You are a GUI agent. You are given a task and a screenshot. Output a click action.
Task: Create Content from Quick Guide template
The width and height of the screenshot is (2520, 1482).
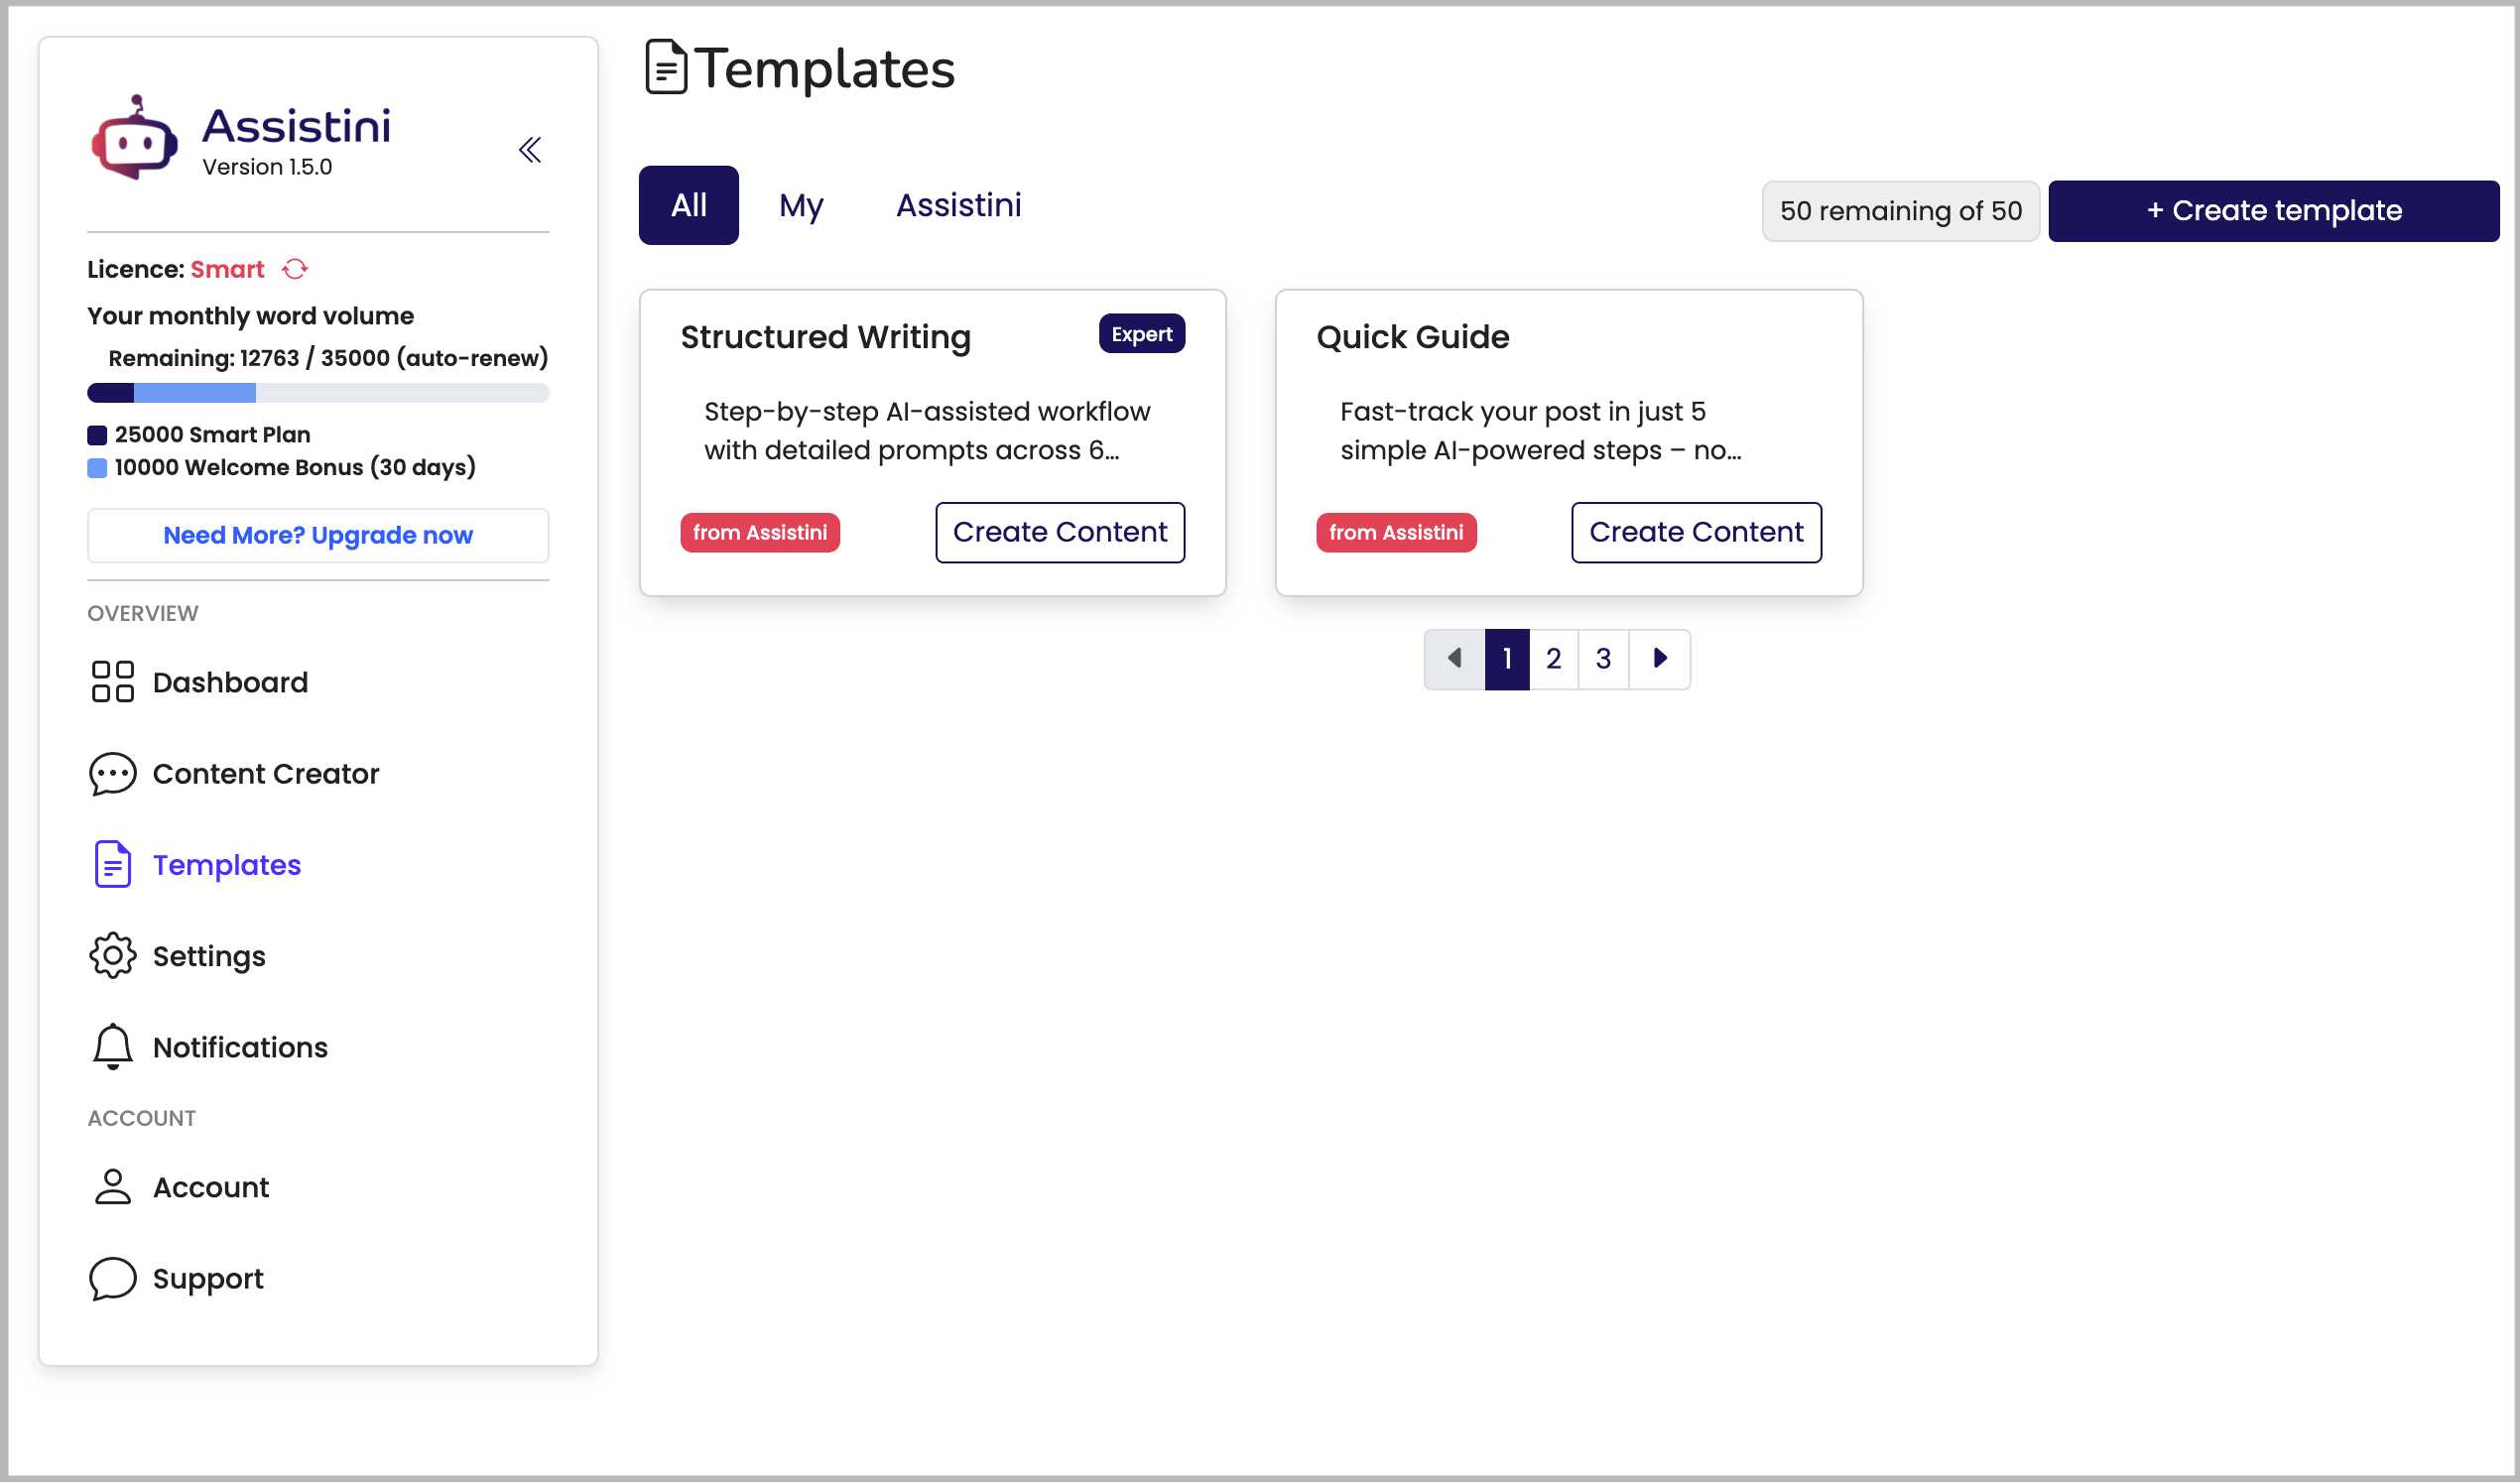(1697, 533)
